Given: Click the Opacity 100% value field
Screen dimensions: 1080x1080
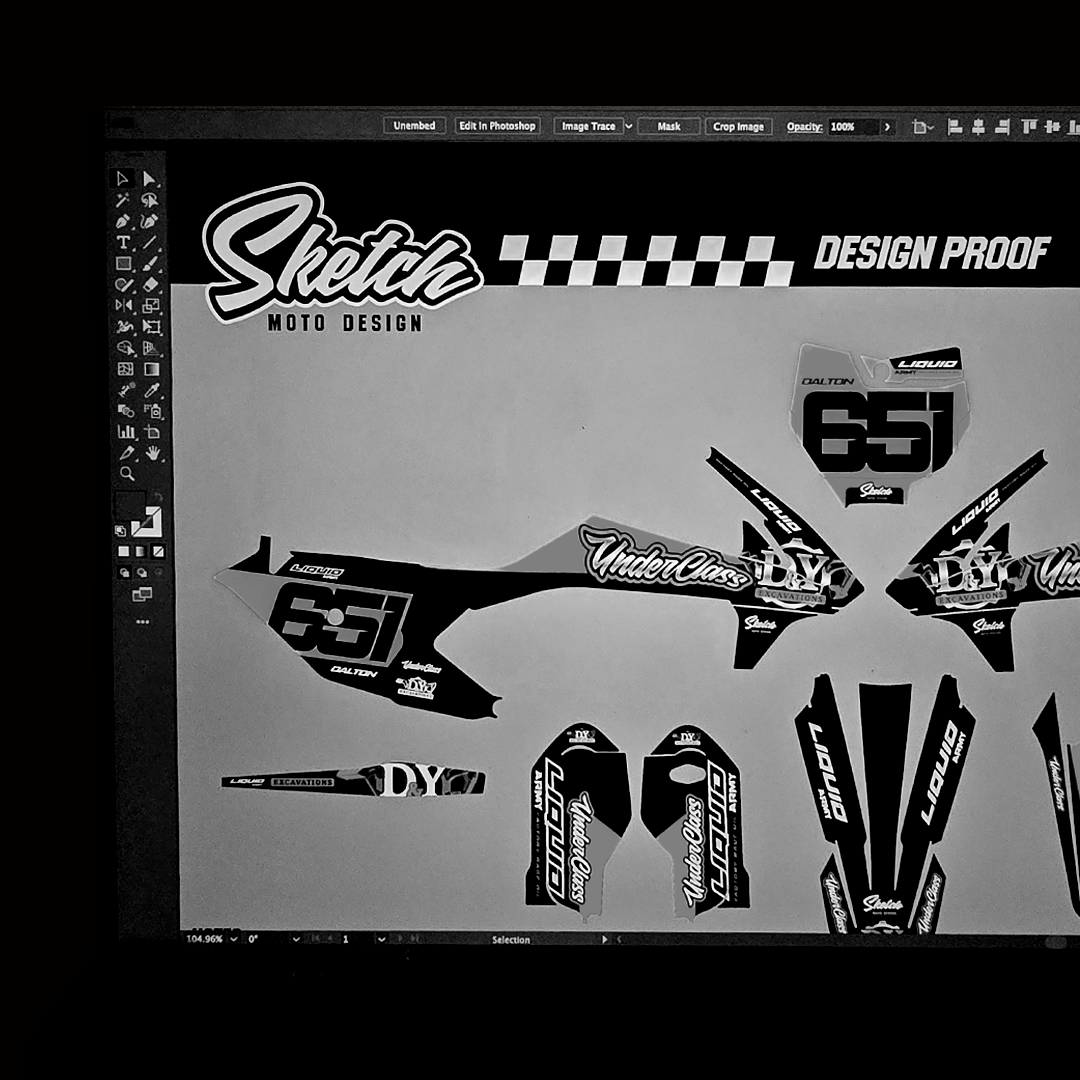Looking at the screenshot, I should (853, 127).
